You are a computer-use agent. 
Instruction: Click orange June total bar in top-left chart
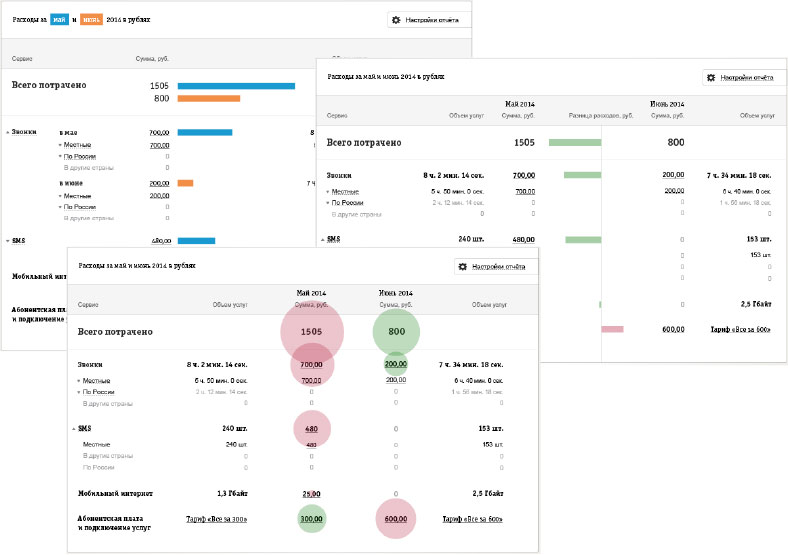click(209, 98)
